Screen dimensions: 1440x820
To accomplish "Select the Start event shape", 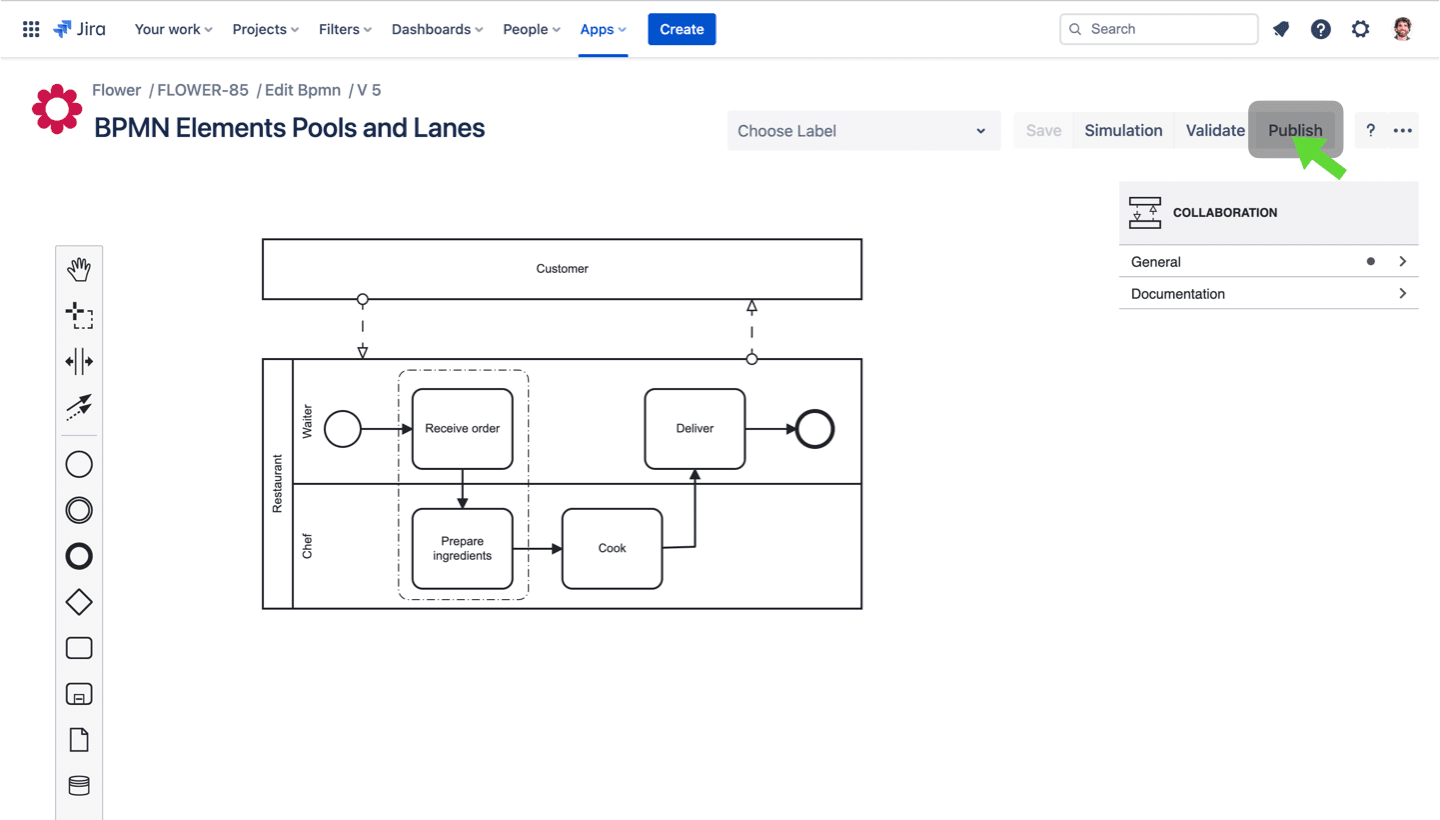I will pyautogui.click(x=79, y=463).
